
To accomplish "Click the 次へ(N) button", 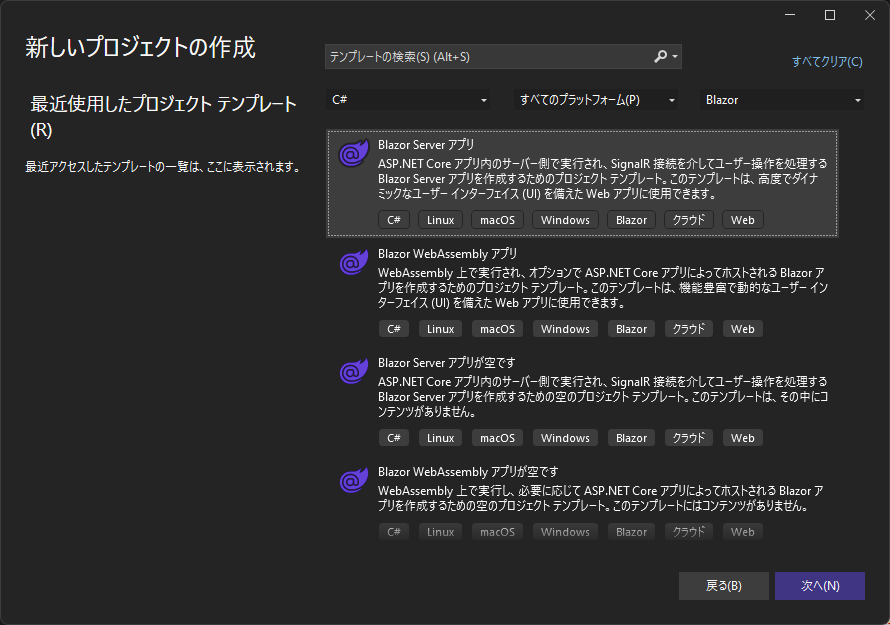I will click(x=820, y=586).
